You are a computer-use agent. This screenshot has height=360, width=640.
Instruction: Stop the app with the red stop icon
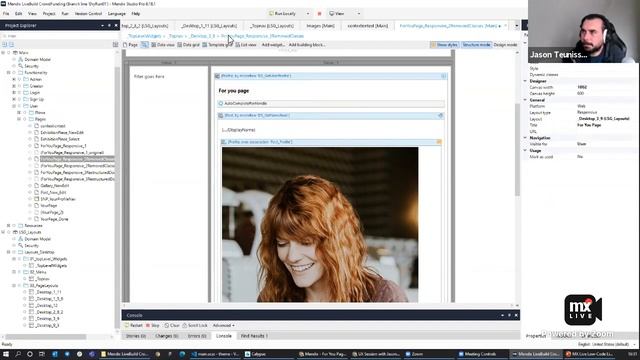319,13
